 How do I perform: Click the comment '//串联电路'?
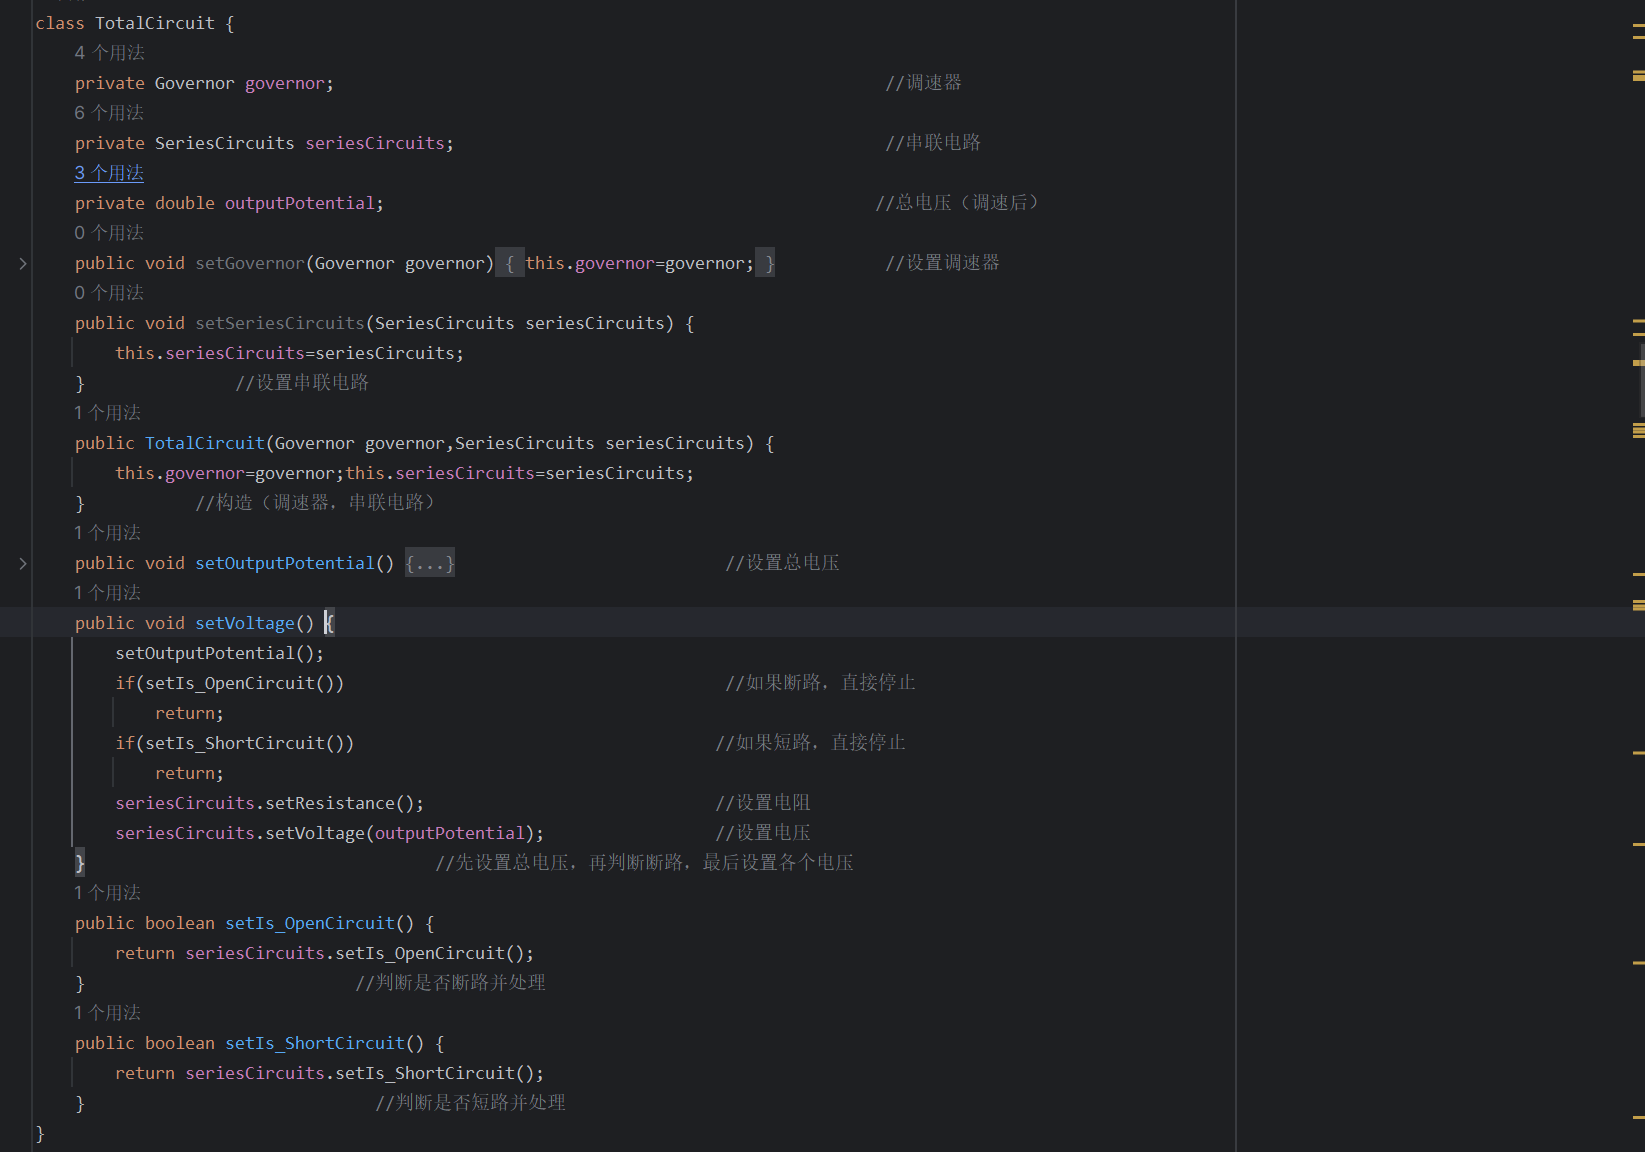click(x=933, y=142)
